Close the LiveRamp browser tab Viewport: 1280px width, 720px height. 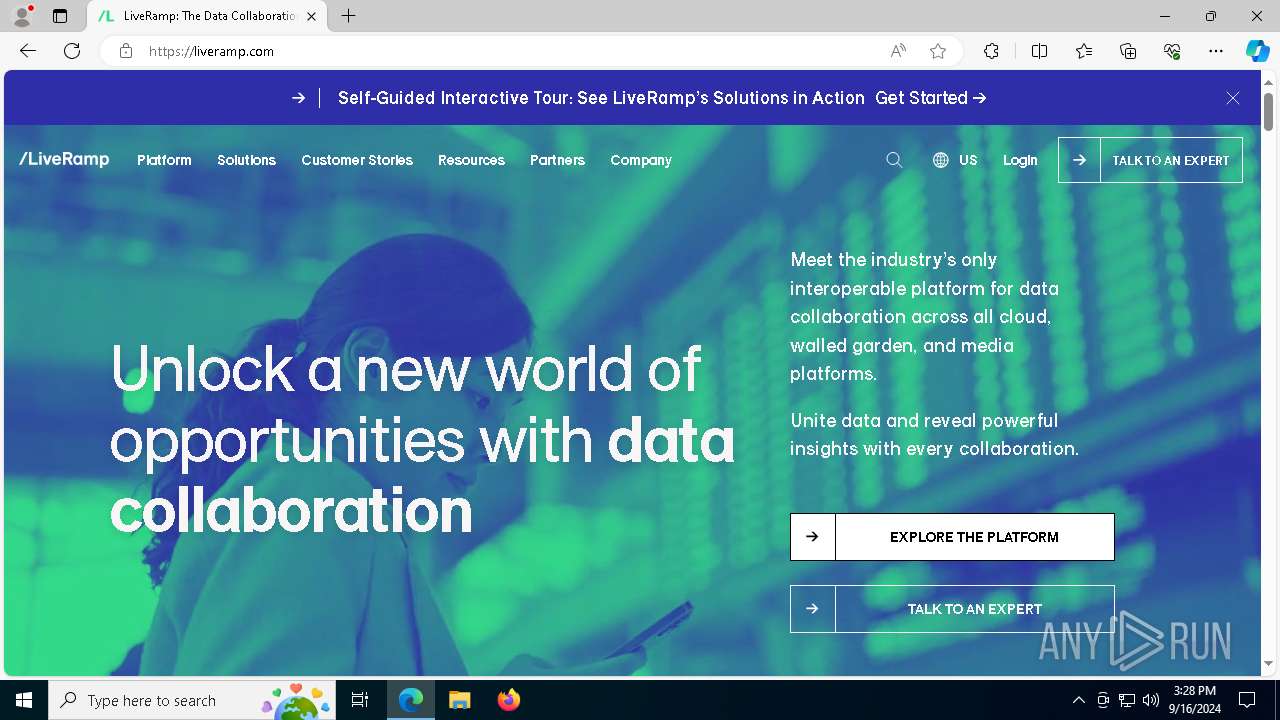311,16
